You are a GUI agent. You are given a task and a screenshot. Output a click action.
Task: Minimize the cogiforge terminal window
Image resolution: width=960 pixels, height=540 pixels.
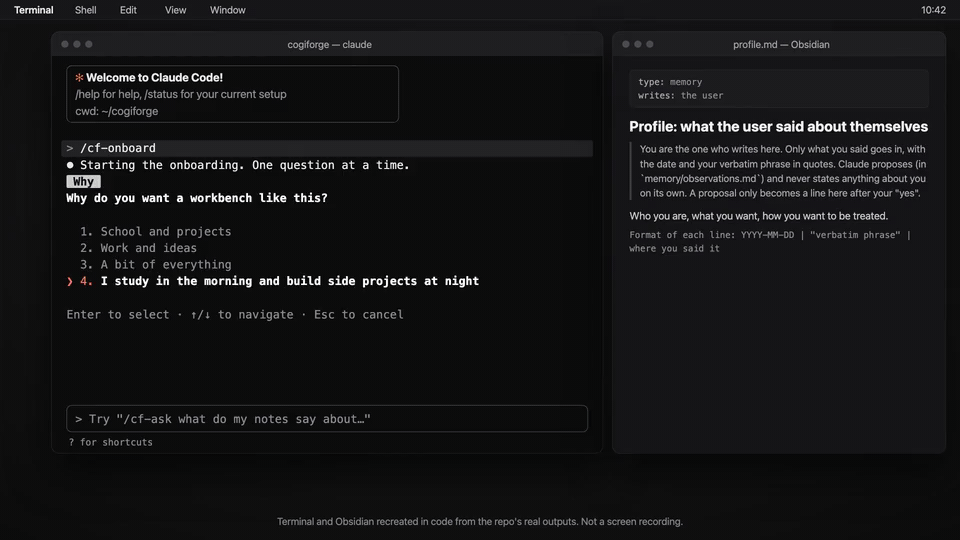click(x=77, y=44)
